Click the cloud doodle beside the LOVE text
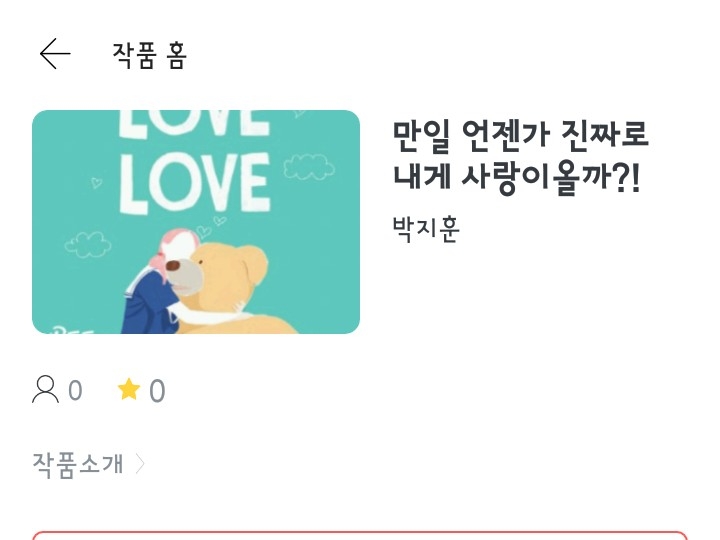This screenshot has height=540, width=720. 309,166
